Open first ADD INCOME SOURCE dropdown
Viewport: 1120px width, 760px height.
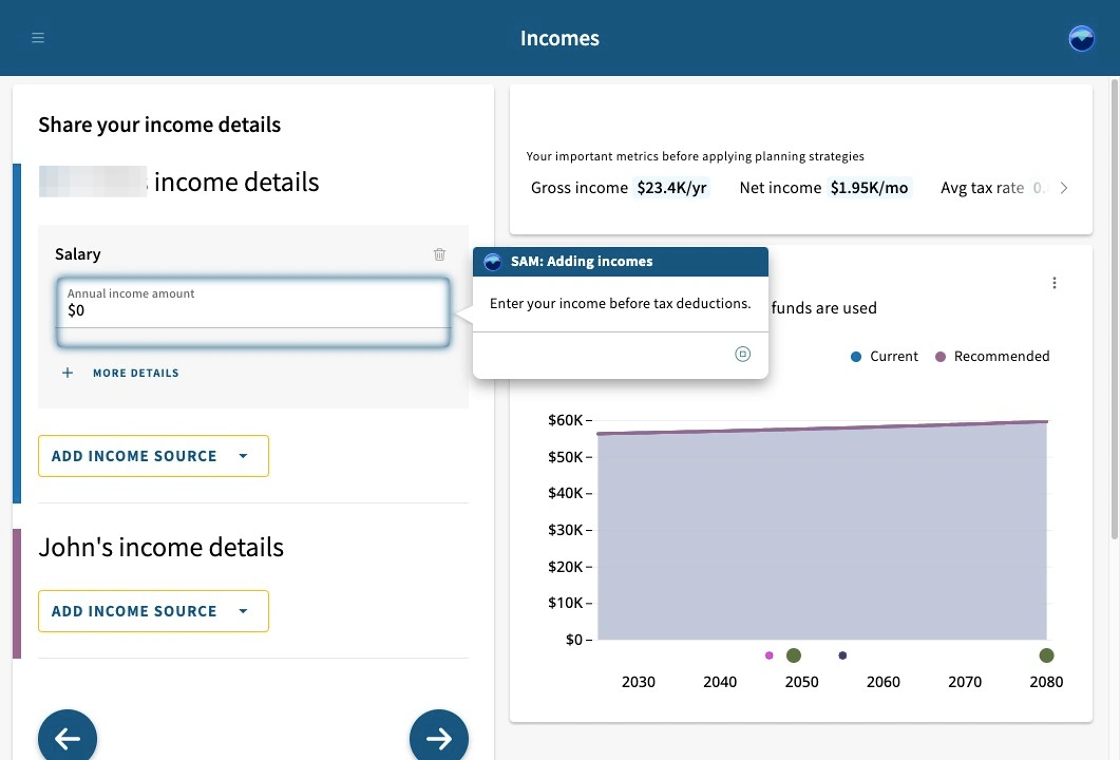(x=154, y=456)
